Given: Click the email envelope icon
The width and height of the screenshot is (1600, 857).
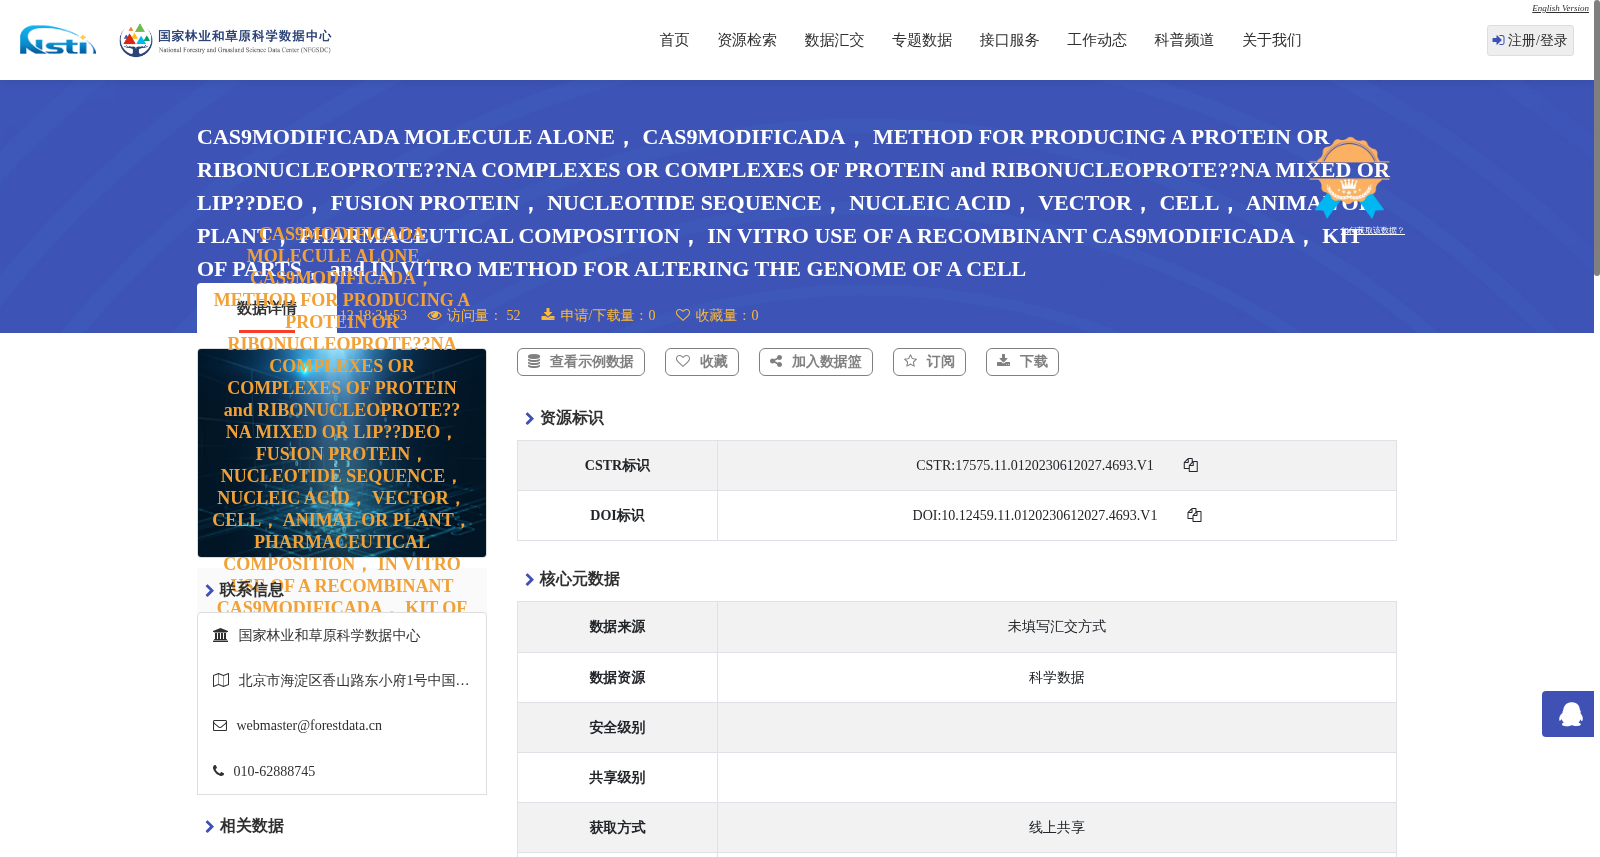Looking at the screenshot, I should pos(220,726).
